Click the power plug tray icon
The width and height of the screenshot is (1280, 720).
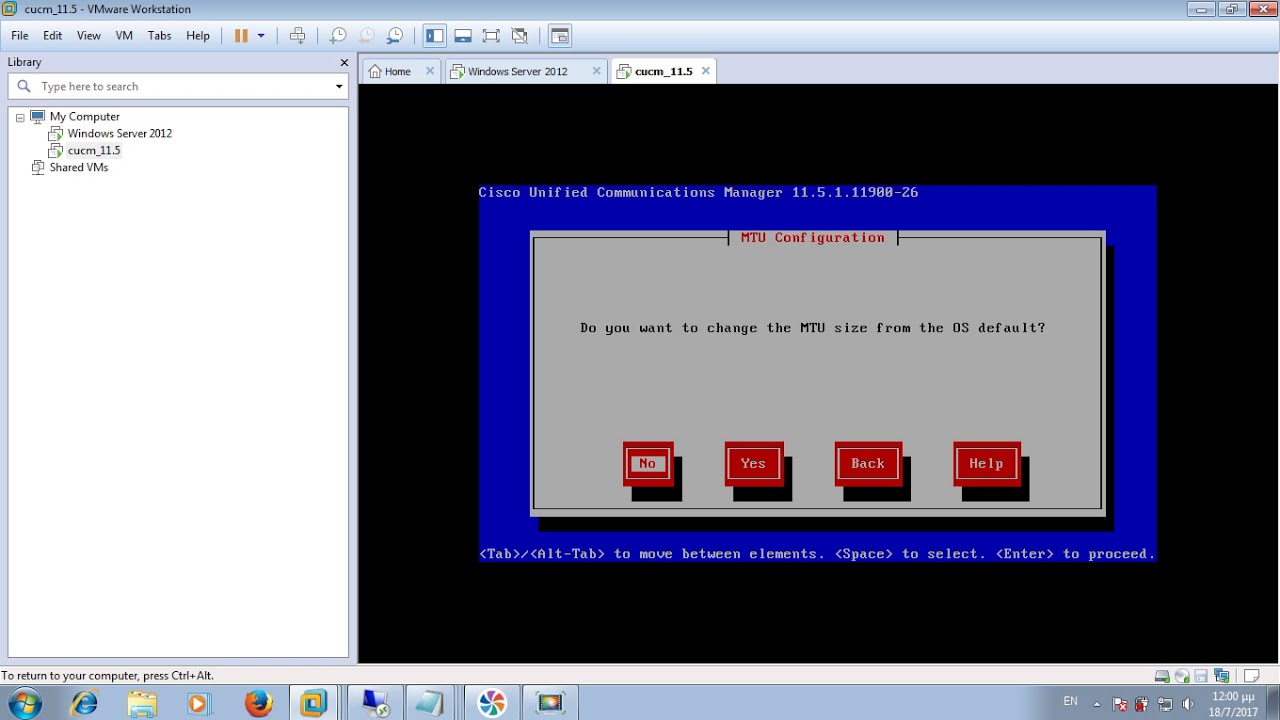point(1142,703)
